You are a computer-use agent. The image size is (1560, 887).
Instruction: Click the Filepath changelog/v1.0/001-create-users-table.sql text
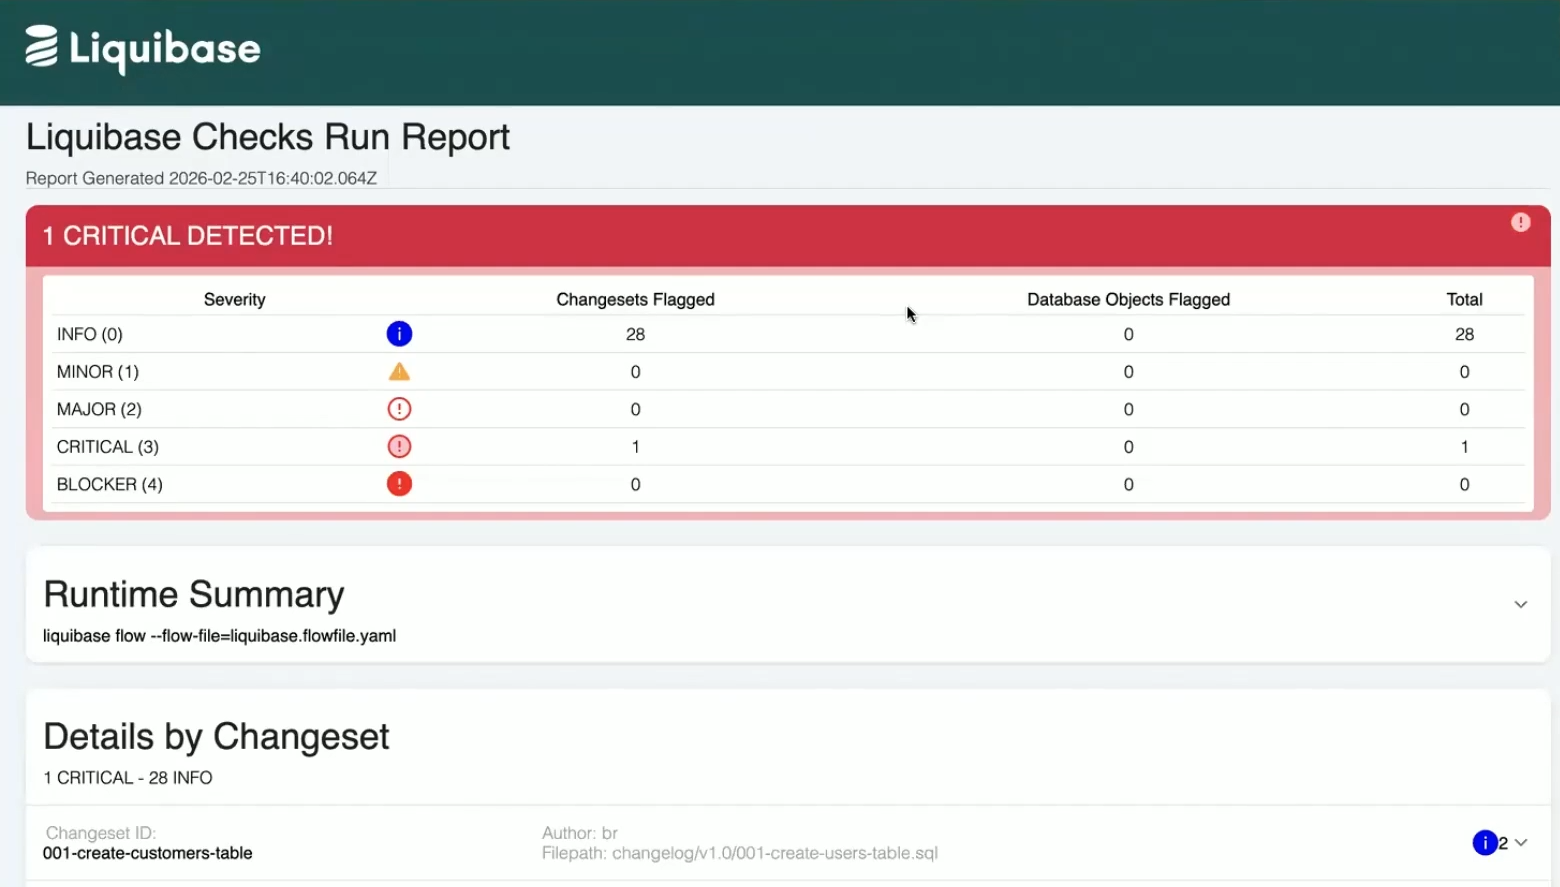[740, 853]
